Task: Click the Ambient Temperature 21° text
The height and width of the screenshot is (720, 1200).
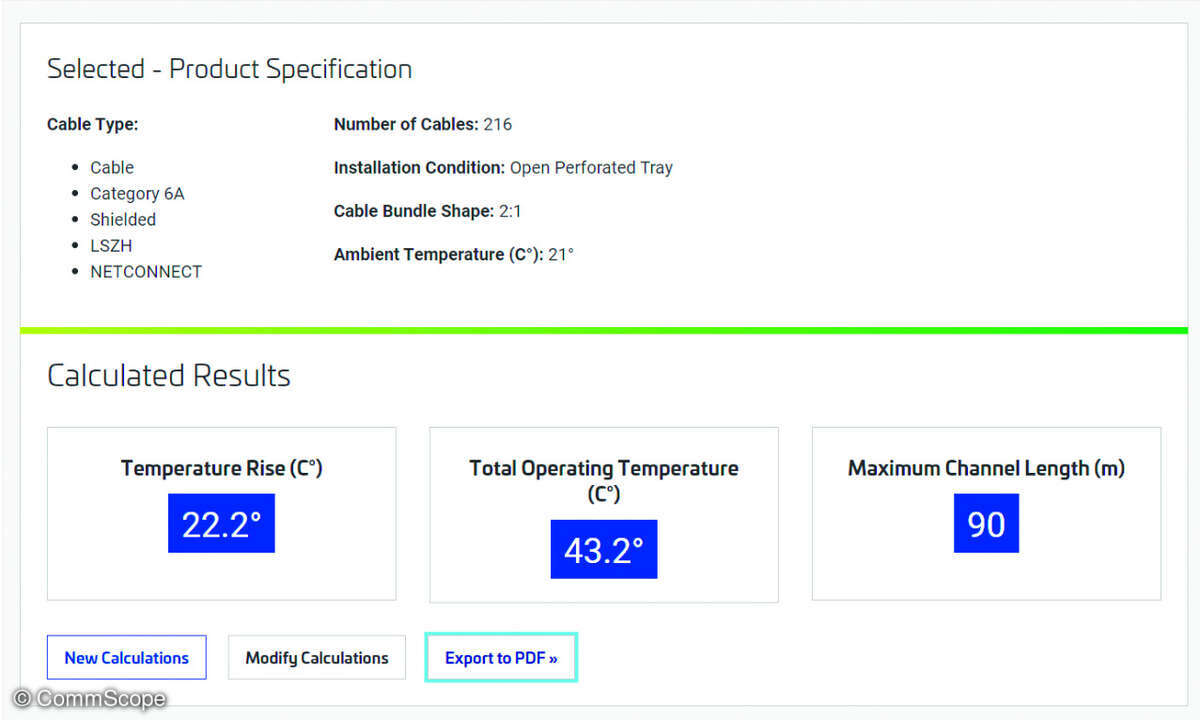Action: tap(453, 254)
